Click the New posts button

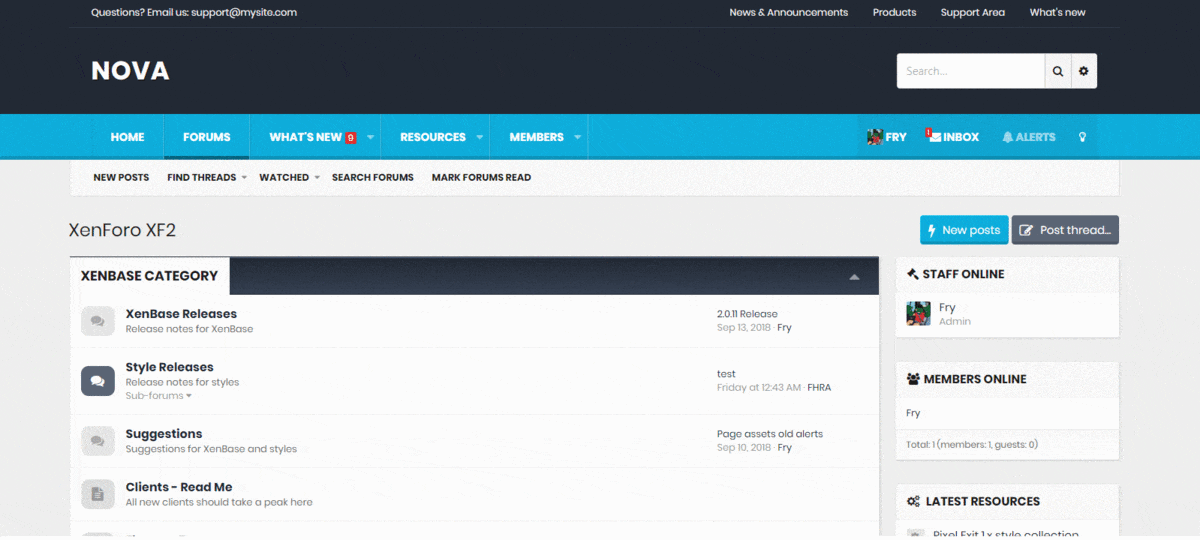click(x=964, y=230)
